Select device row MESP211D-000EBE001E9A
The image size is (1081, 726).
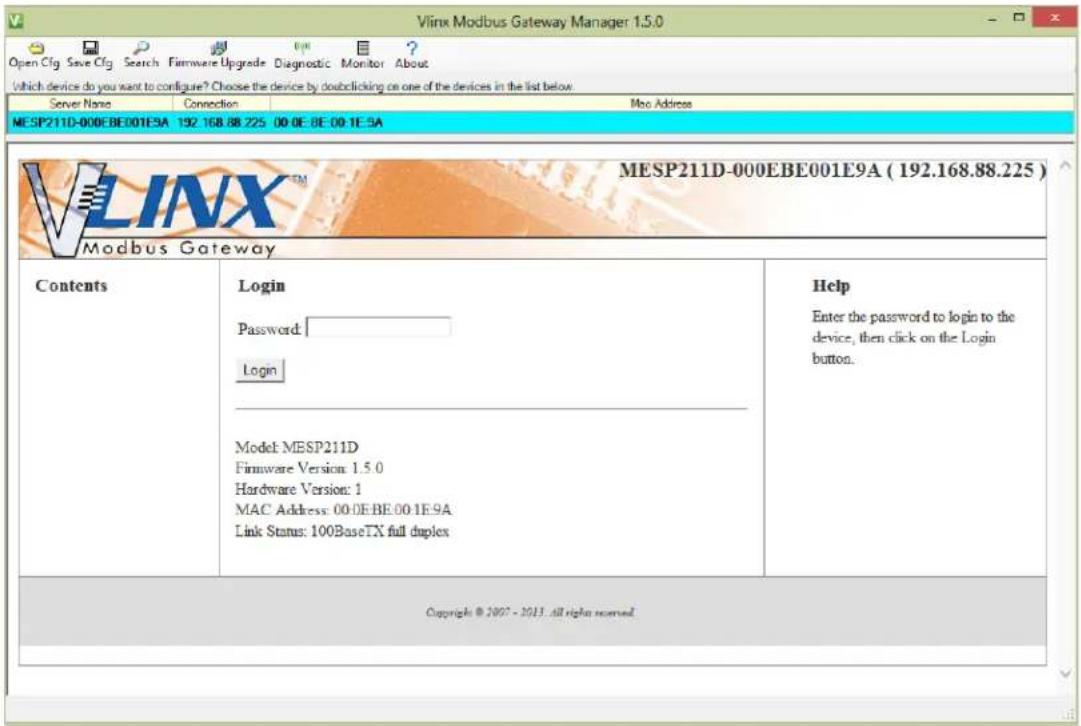(x=540, y=123)
